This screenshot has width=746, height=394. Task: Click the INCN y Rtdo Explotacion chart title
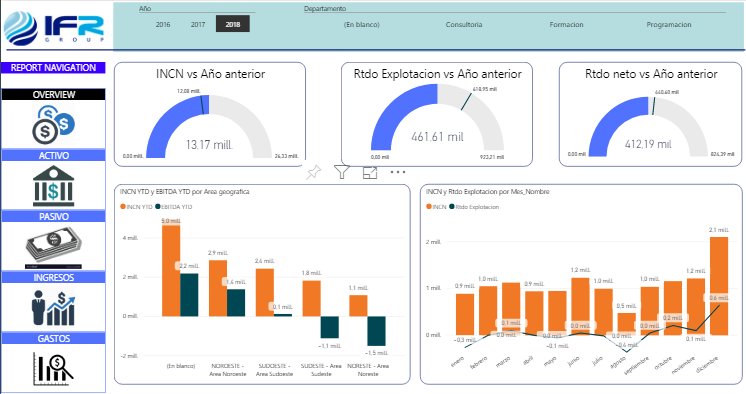coord(488,191)
